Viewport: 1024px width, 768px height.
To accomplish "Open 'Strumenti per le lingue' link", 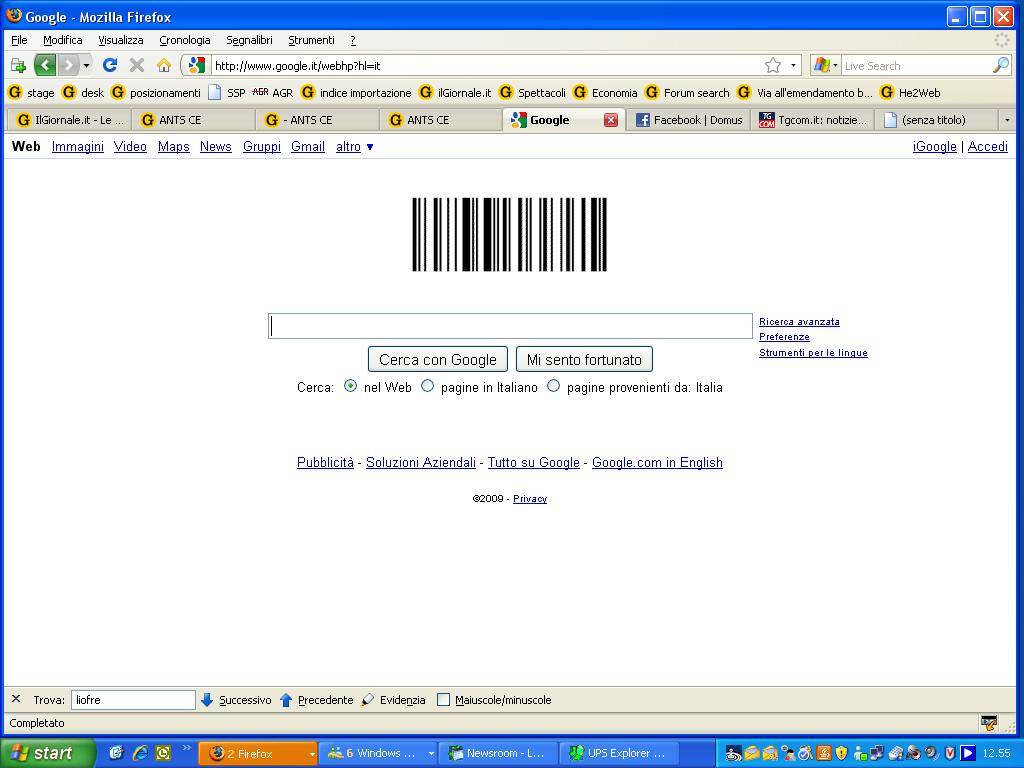I will click(x=813, y=353).
